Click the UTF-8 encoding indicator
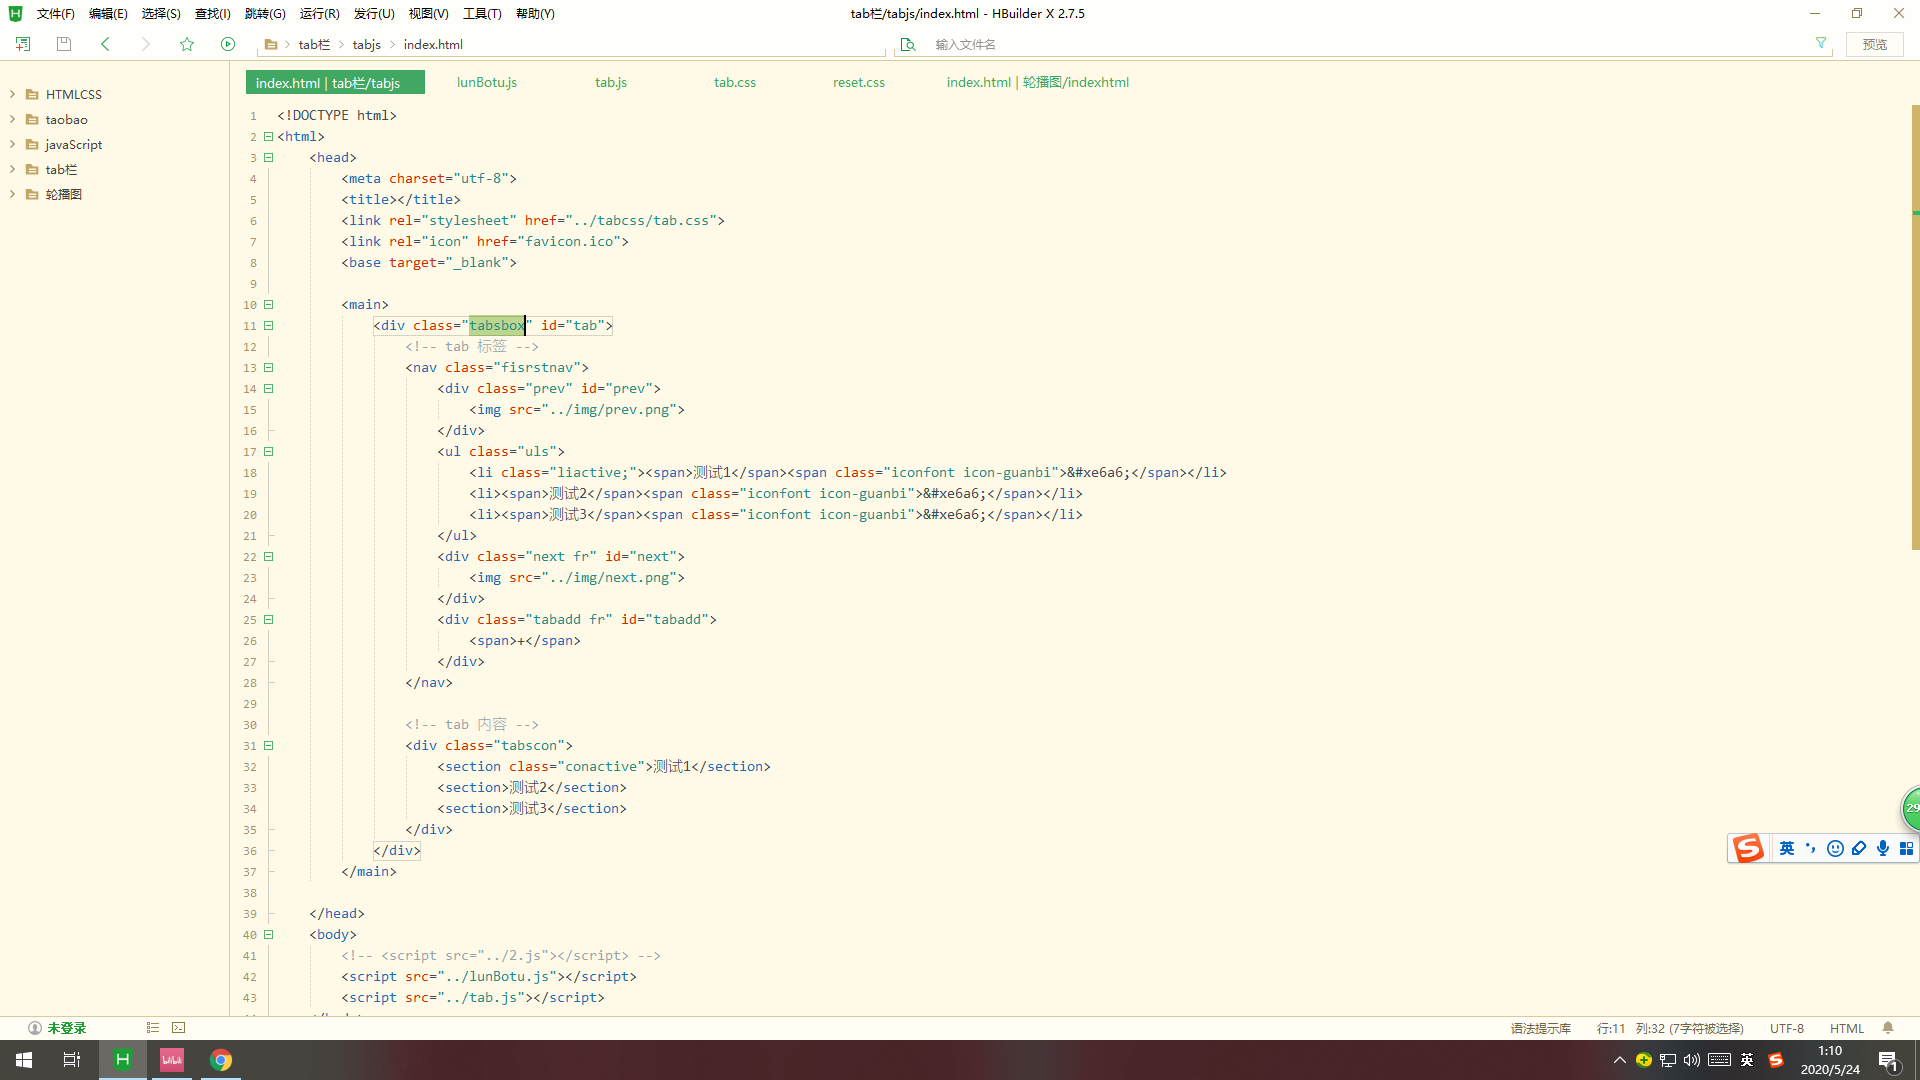 point(1787,1028)
